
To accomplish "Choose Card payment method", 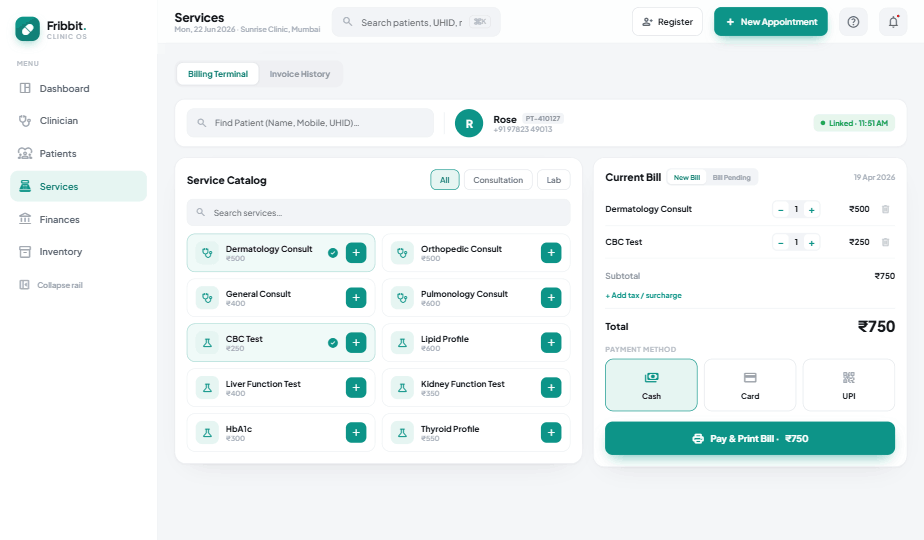I will (750, 385).
